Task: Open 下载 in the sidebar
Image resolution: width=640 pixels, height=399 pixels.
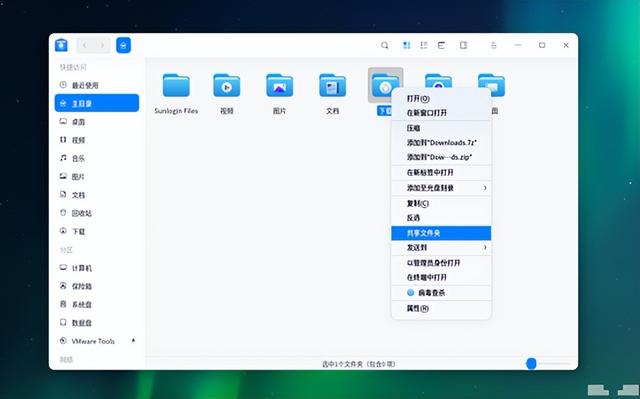Action: coord(97,231)
